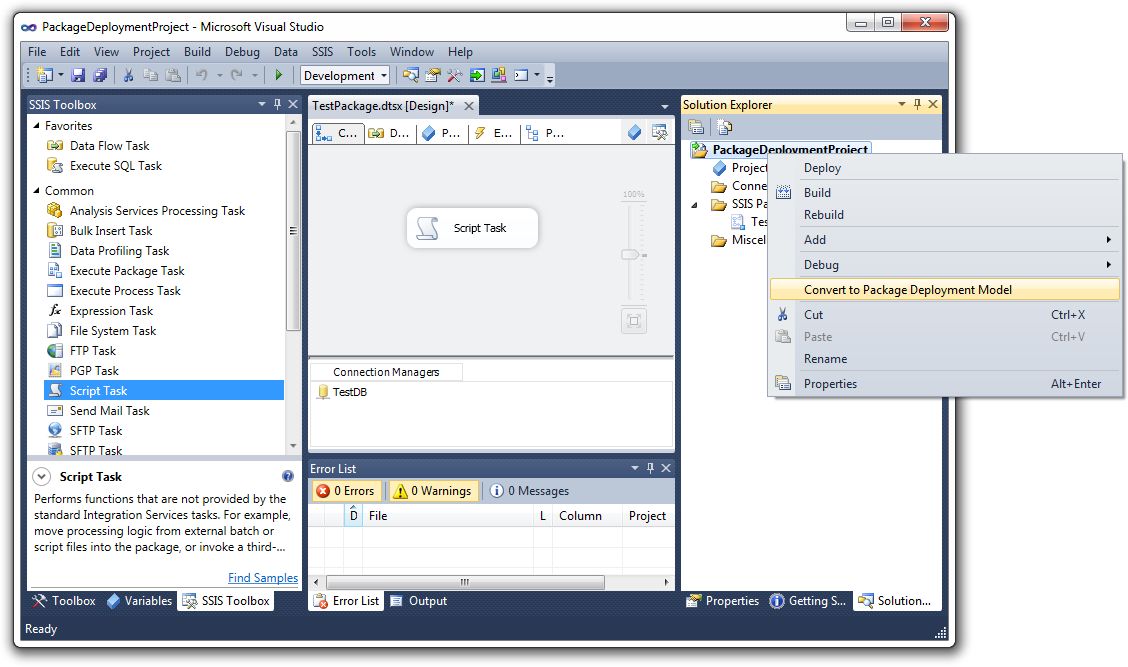The width and height of the screenshot is (1128, 667).
Task: Click the canvas zoom slider handle
Action: click(632, 255)
